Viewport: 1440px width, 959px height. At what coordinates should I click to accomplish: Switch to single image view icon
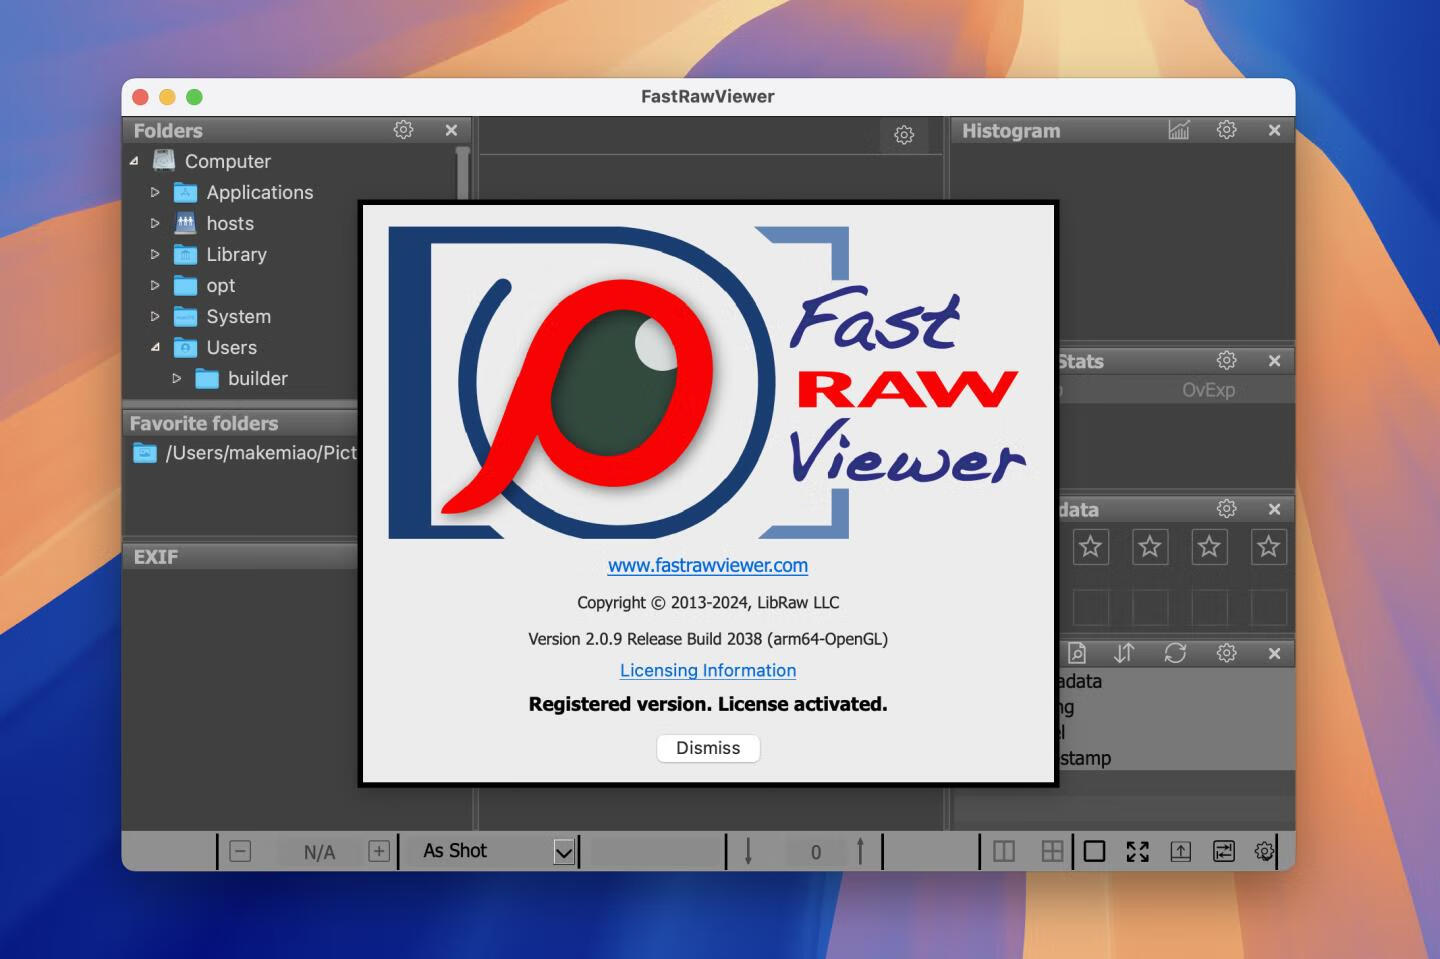[1095, 851]
